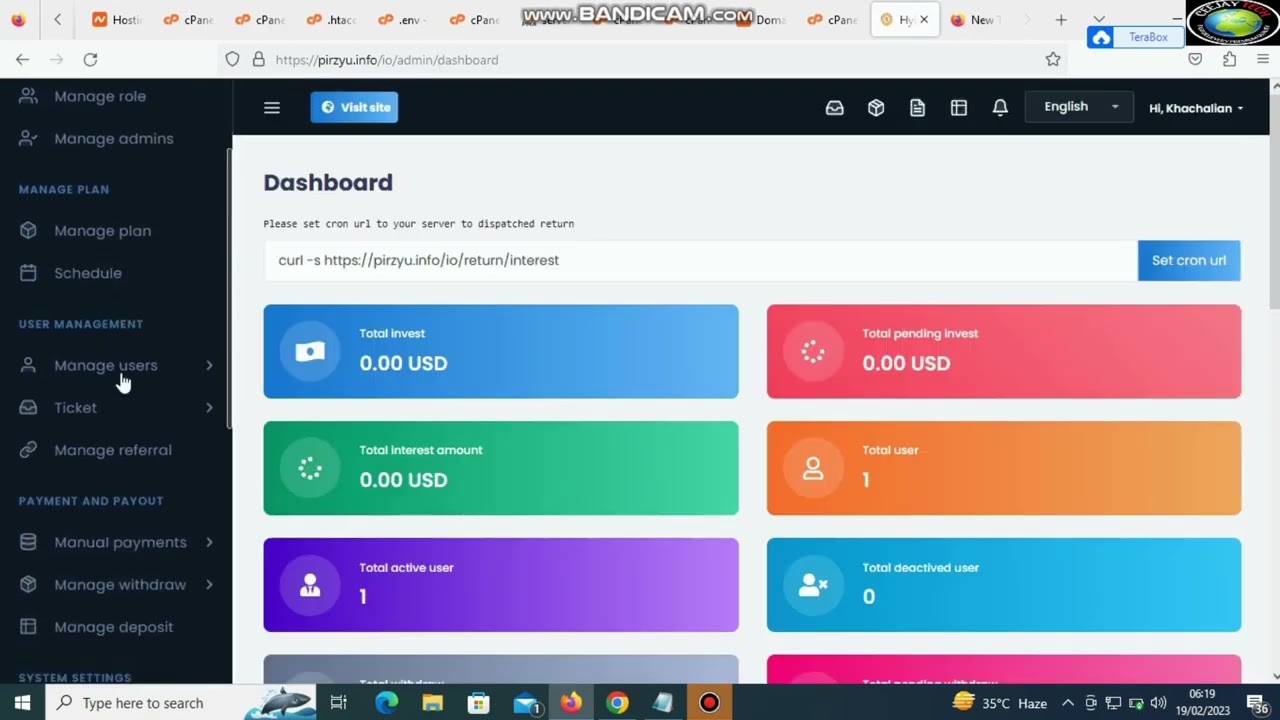Open the English language dropdown

point(1079,107)
